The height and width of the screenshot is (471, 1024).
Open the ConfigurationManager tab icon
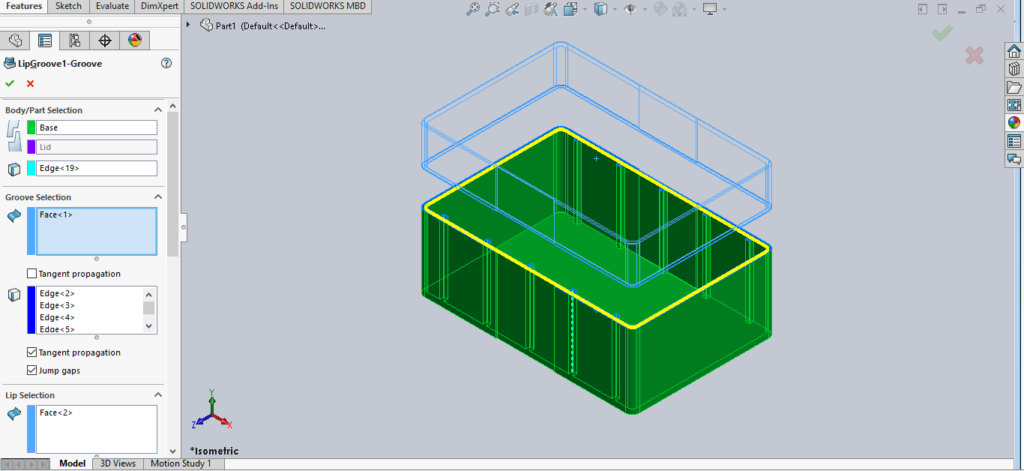(x=74, y=41)
